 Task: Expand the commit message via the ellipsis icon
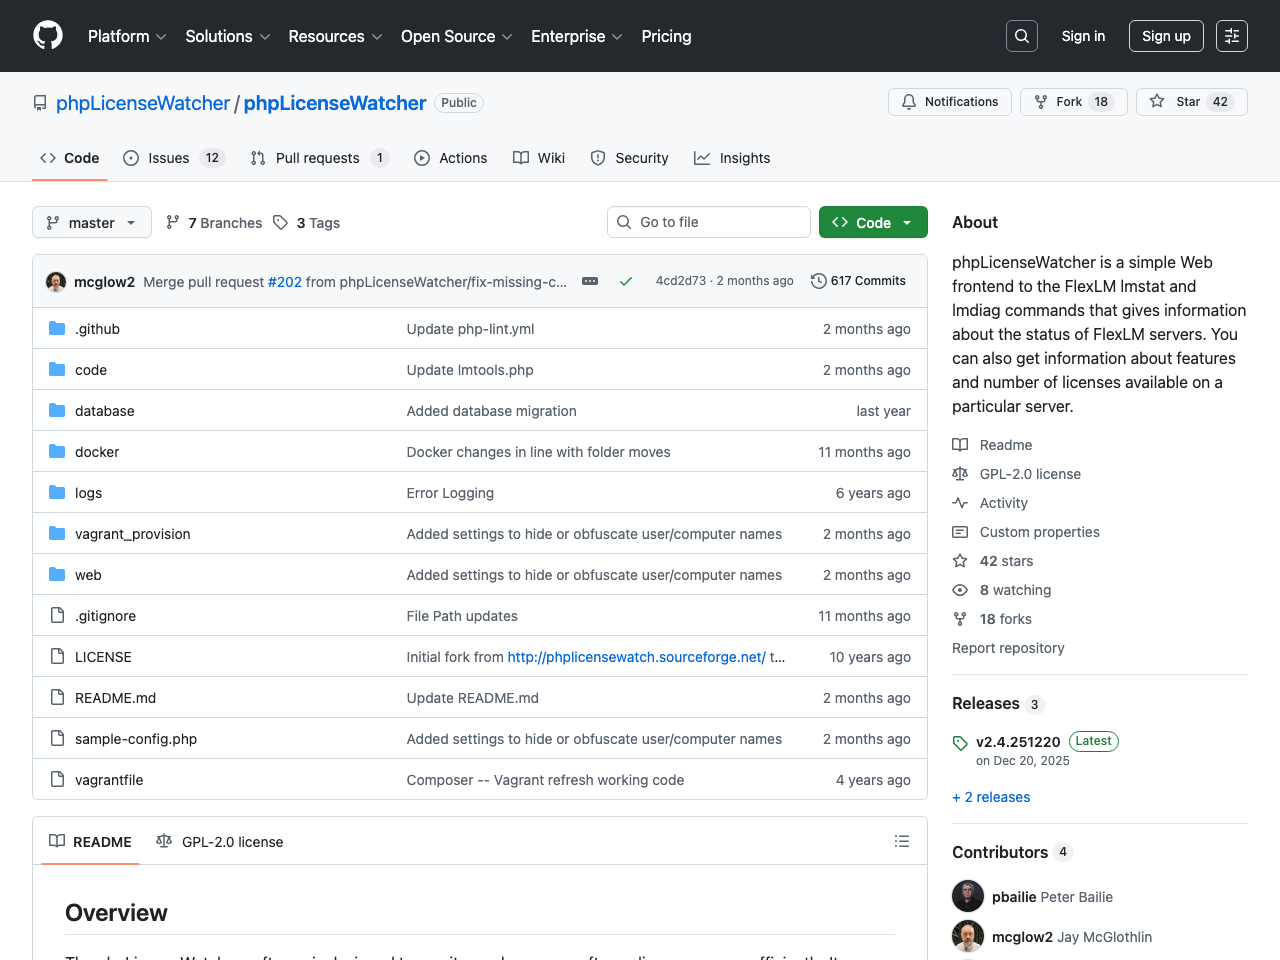[589, 282]
